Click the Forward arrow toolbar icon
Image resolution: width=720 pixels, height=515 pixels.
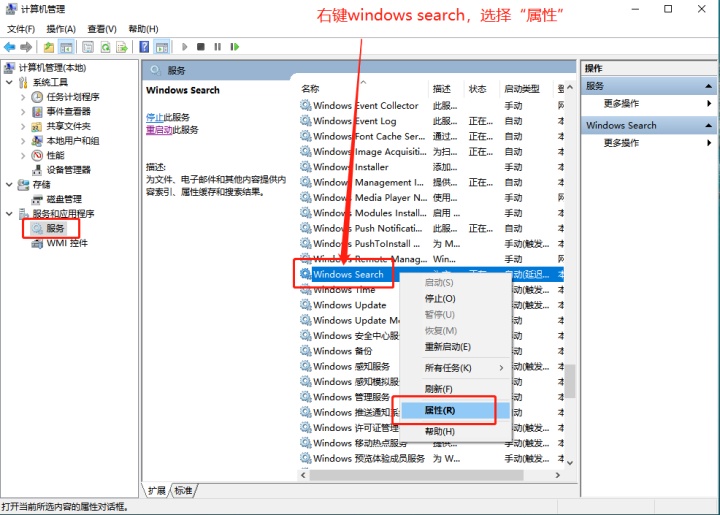[26, 47]
